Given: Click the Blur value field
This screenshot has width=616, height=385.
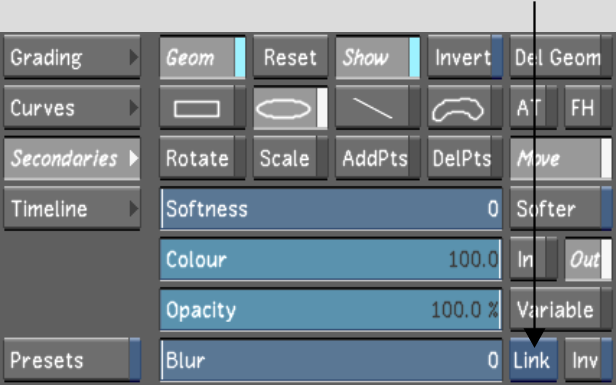Looking at the screenshot, I should pos(331,360).
